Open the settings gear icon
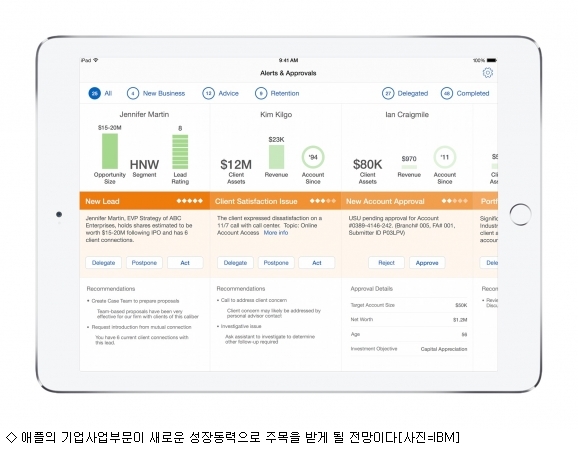 [488, 73]
